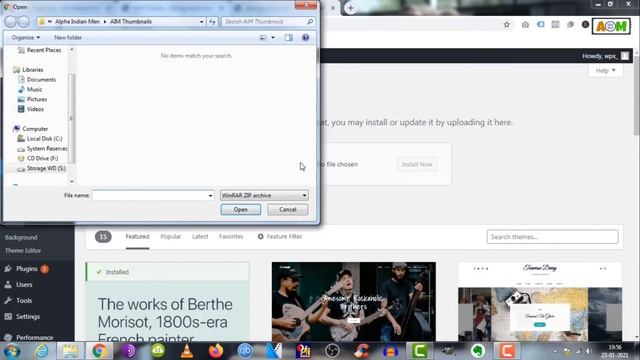Click the Chrome profile avatar icon
The image size is (640, 360).
[x=585, y=24]
